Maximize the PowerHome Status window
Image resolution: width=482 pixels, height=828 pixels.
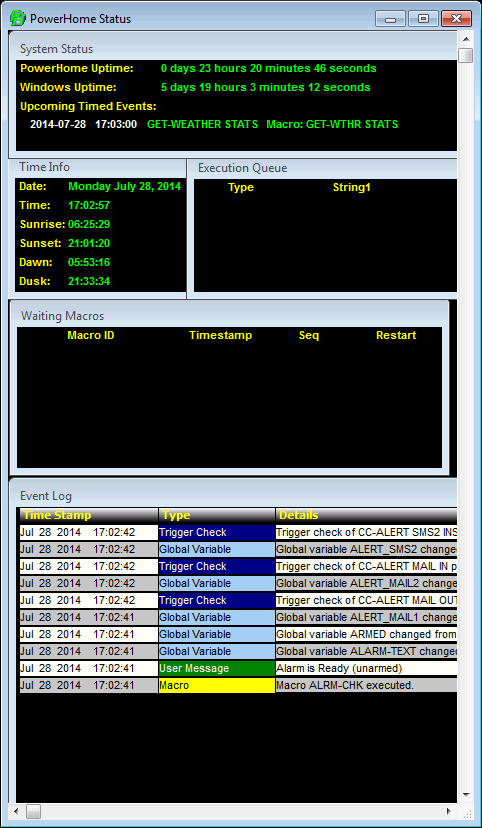coord(423,19)
